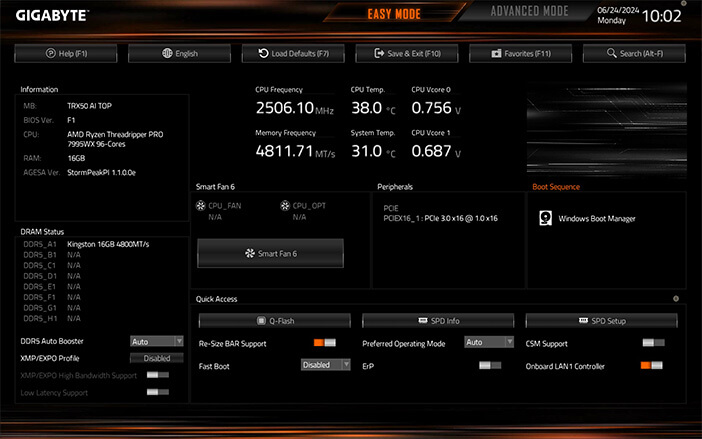This screenshot has width=702, height=439.
Task: Open Fast Boot dropdown
Action: pyautogui.click(x=325, y=365)
